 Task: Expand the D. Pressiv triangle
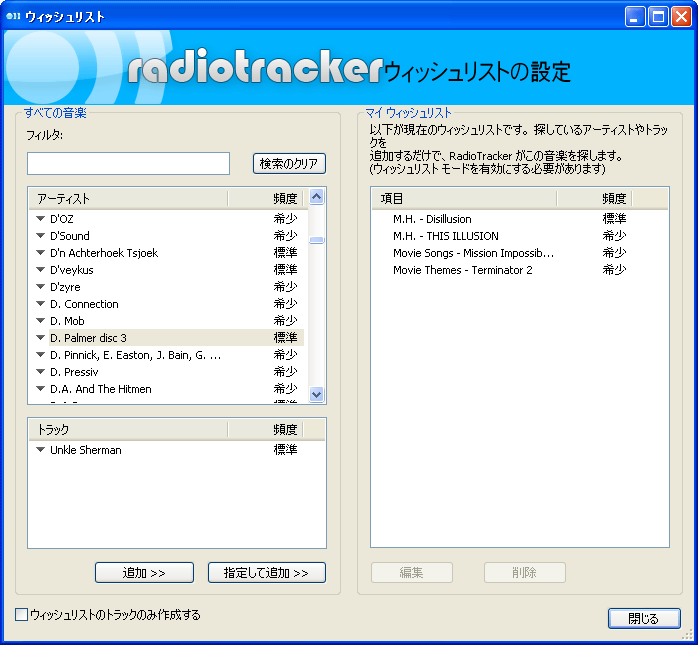(x=41, y=372)
